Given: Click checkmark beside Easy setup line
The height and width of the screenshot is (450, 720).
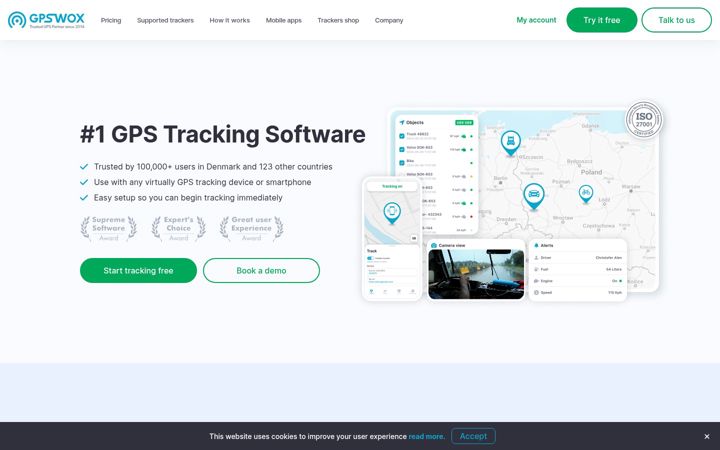Looking at the screenshot, I should pos(84,198).
